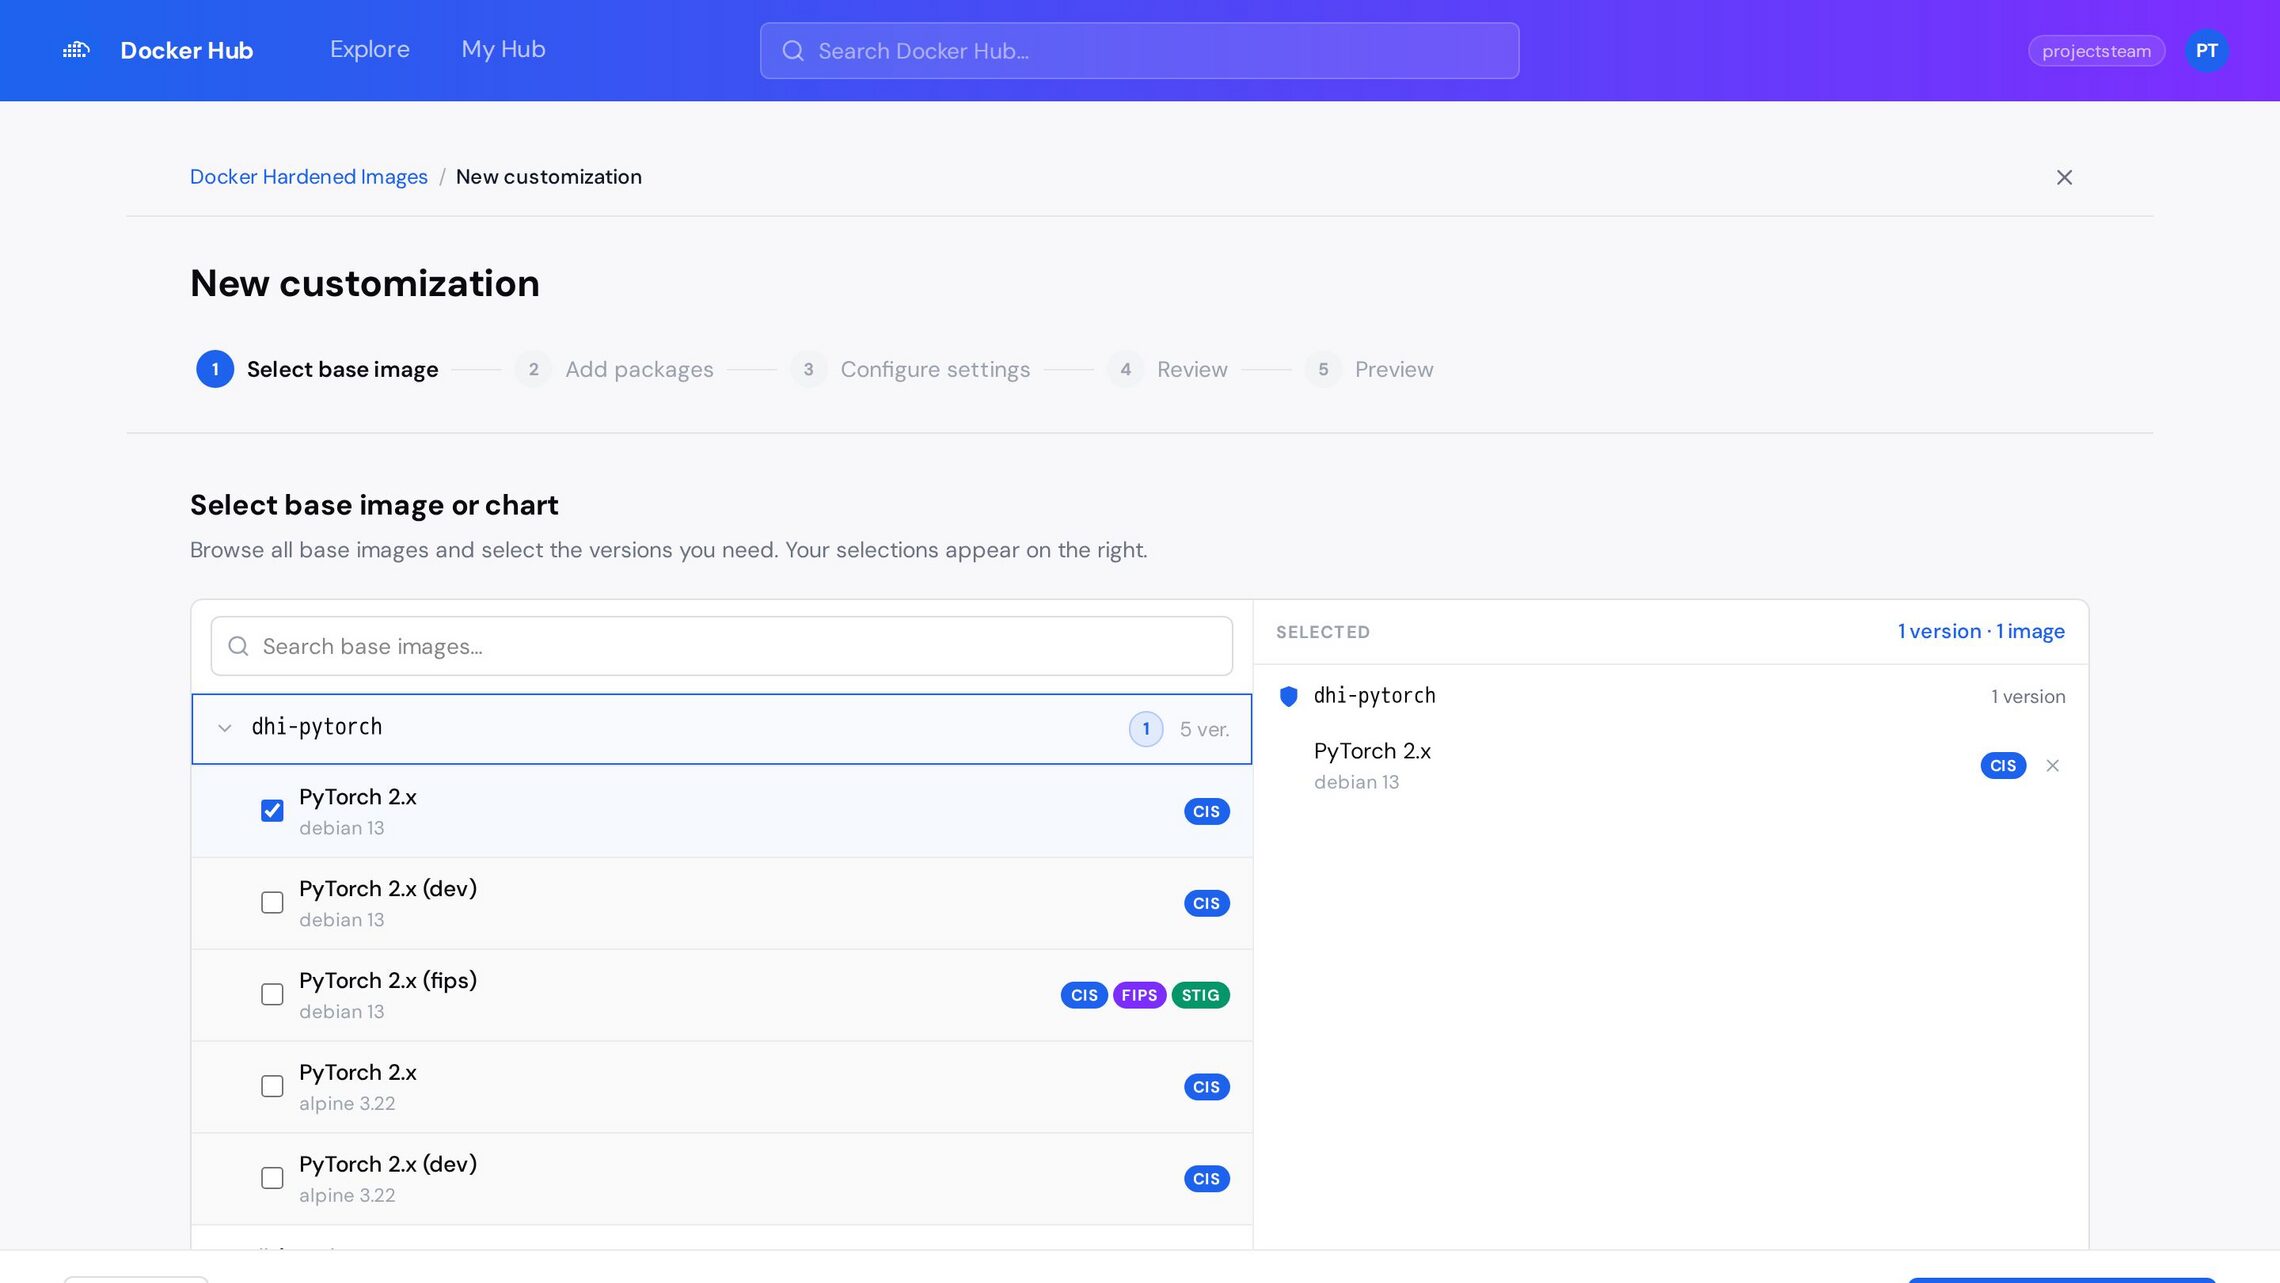Click CIS badge on checked PyTorch 2.x debian 13
This screenshot has height=1283, width=2280.
click(x=1206, y=811)
